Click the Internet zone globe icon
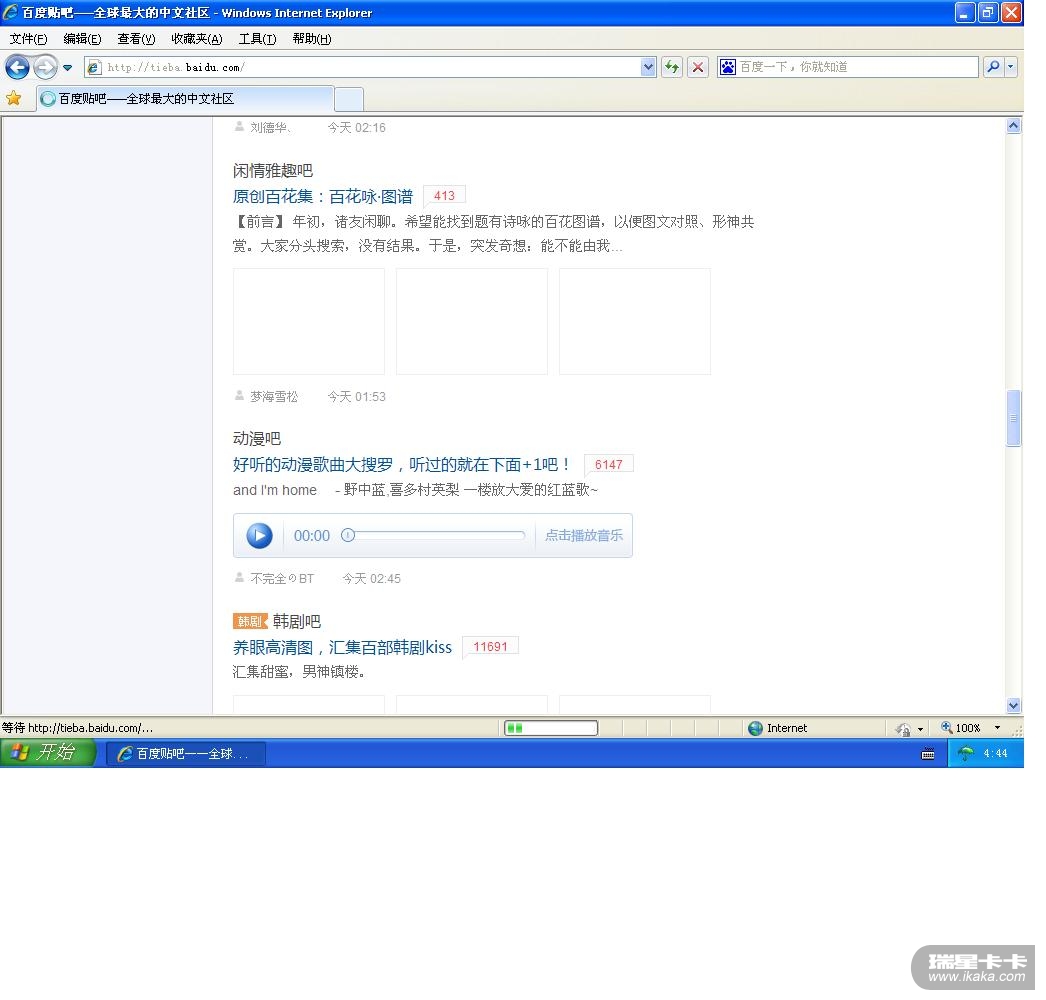This screenshot has width=1046, height=1000. click(x=755, y=728)
